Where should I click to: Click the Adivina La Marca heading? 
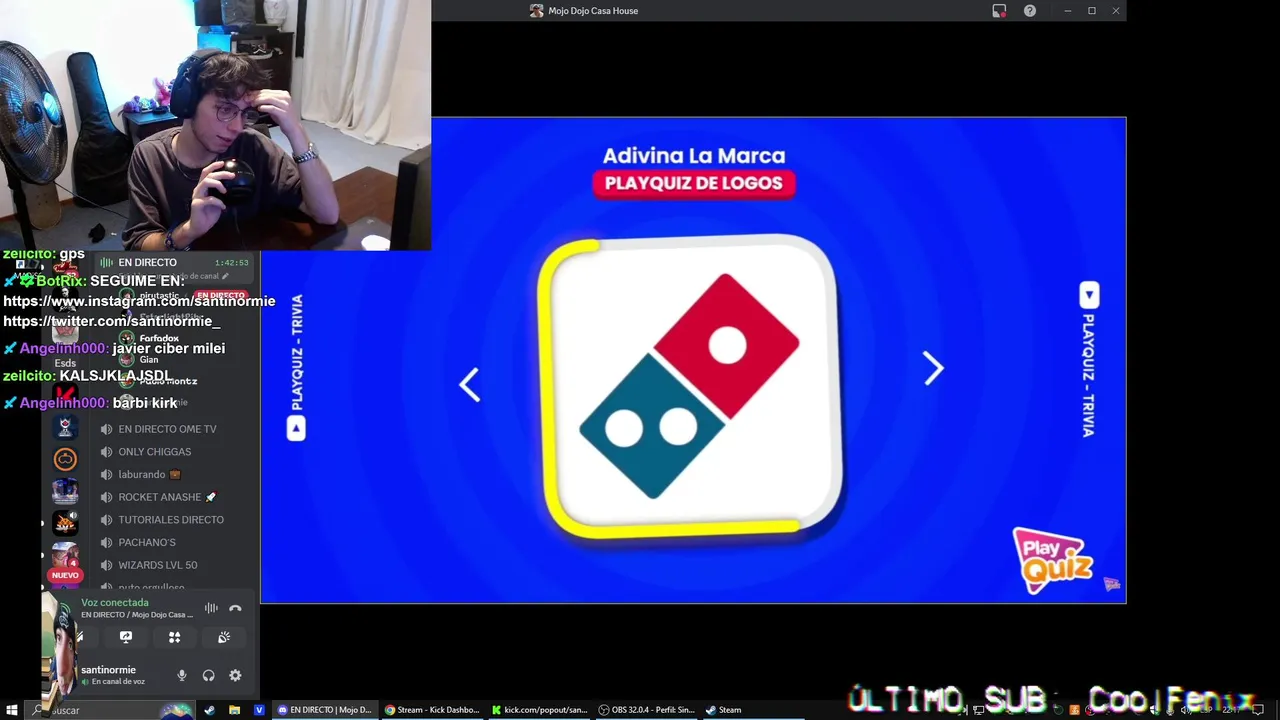click(x=694, y=156)
